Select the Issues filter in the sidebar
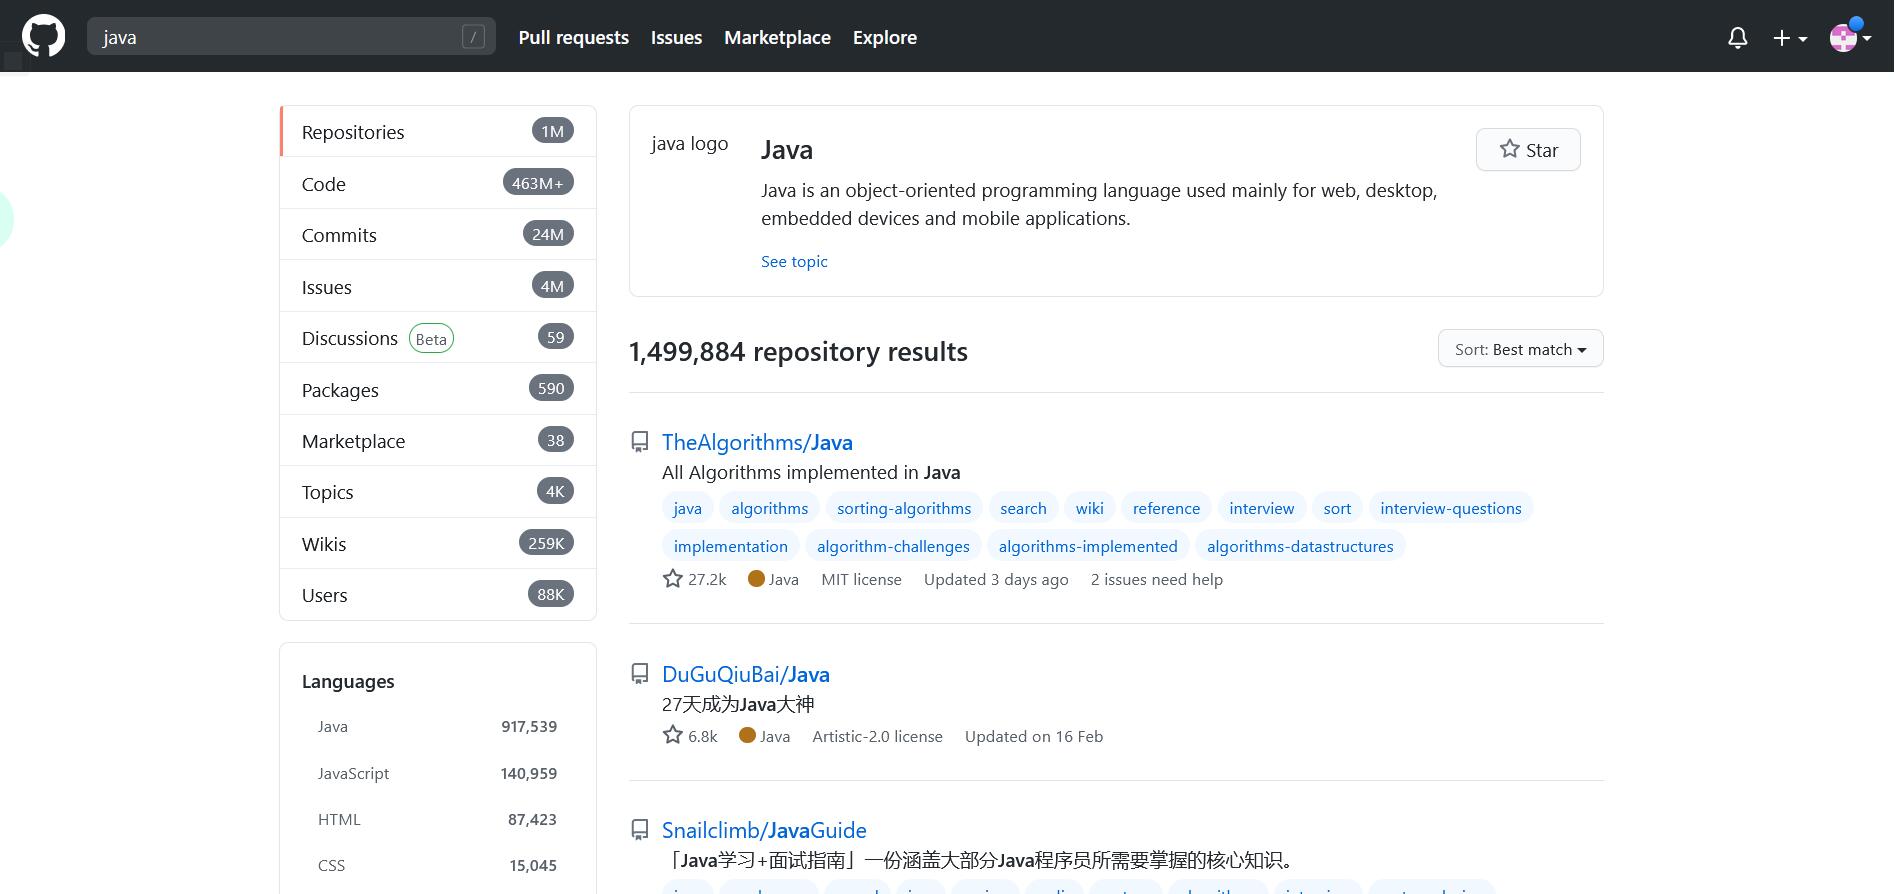1895x894 pixels. 438,286
